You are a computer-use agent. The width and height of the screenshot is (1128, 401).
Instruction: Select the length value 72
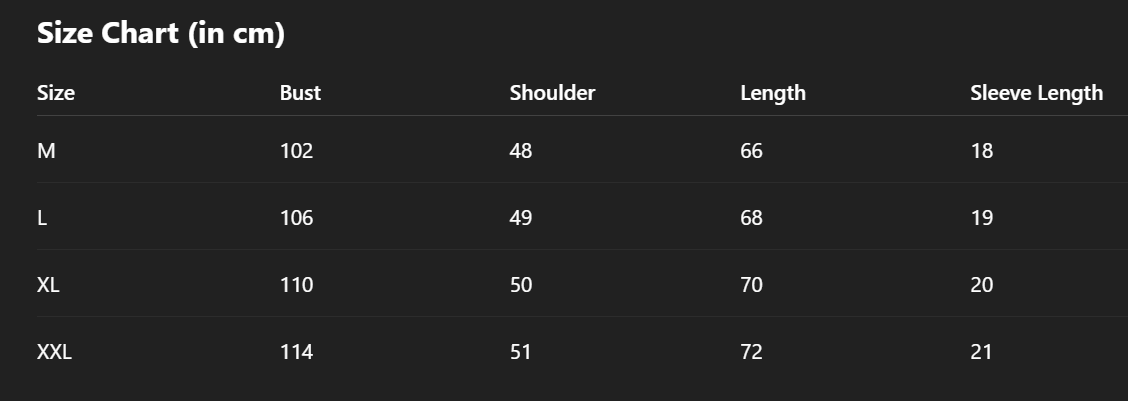tap(751, 351)
